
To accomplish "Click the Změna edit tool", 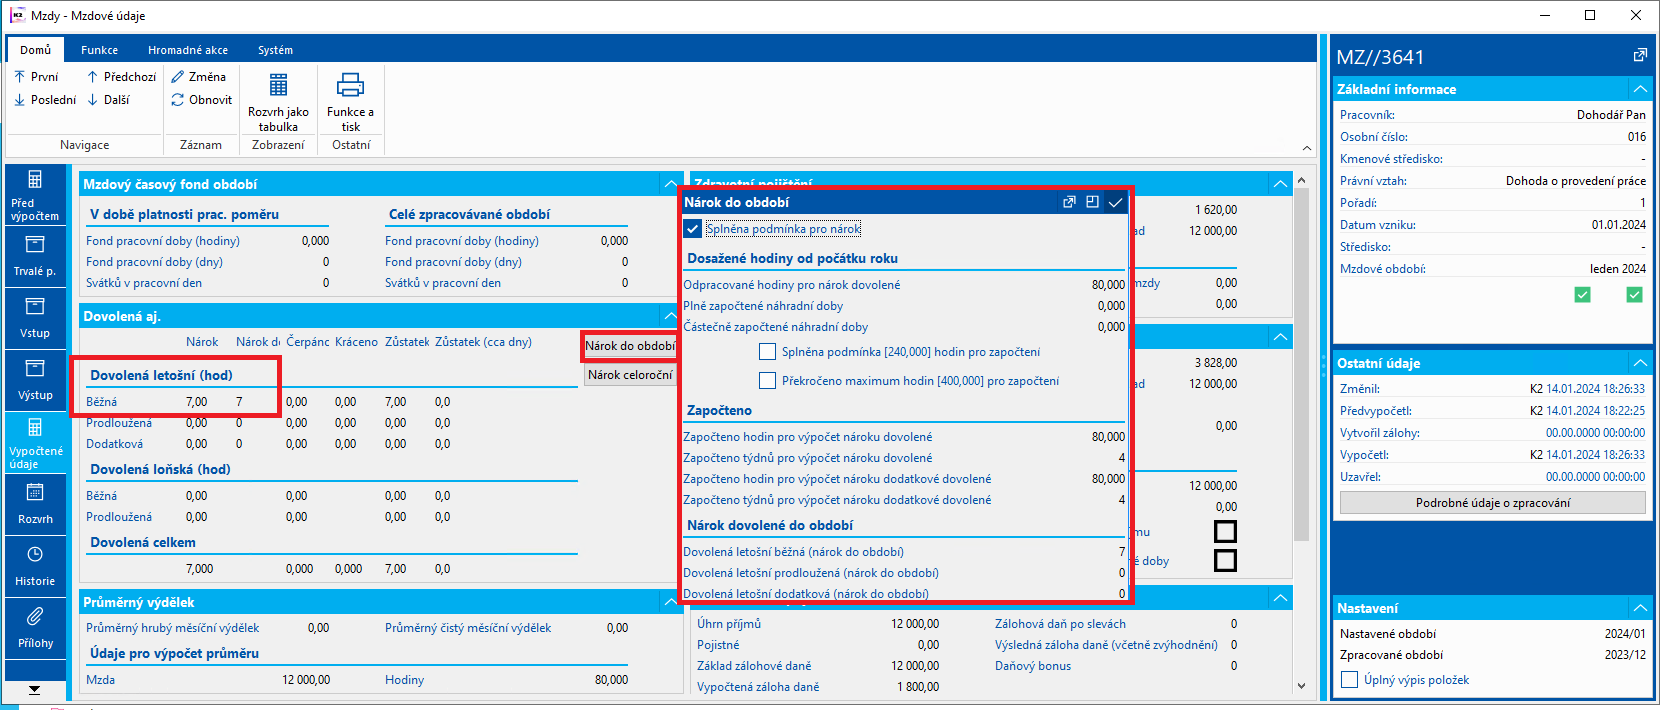I will click(x=198, y=77).
